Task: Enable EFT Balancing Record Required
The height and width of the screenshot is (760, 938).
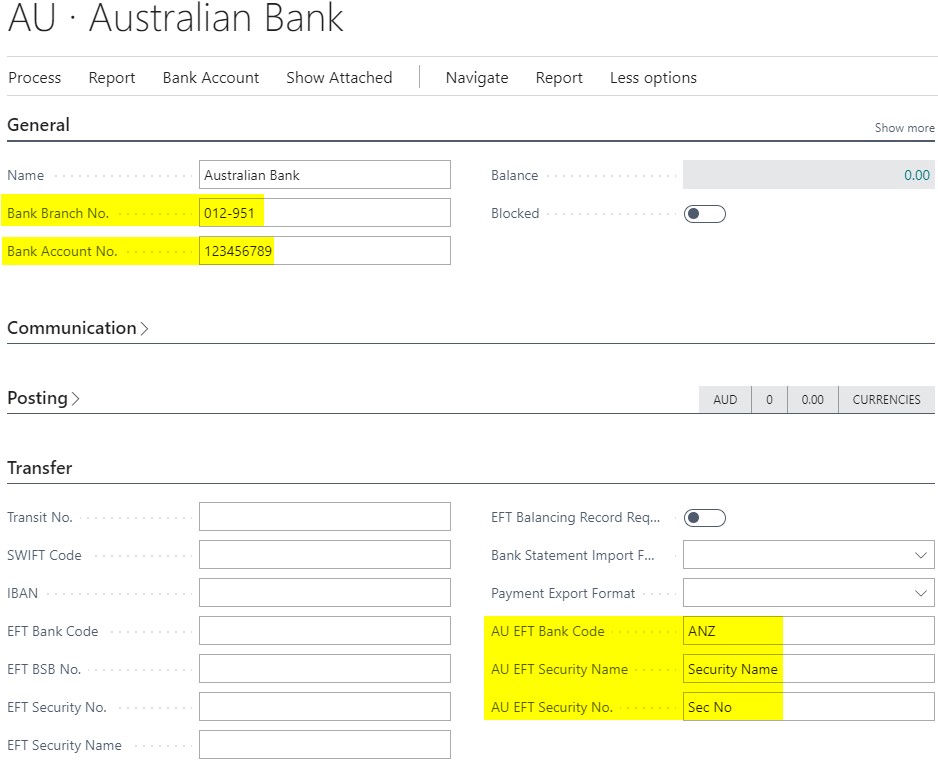Action: click(704, 517)
